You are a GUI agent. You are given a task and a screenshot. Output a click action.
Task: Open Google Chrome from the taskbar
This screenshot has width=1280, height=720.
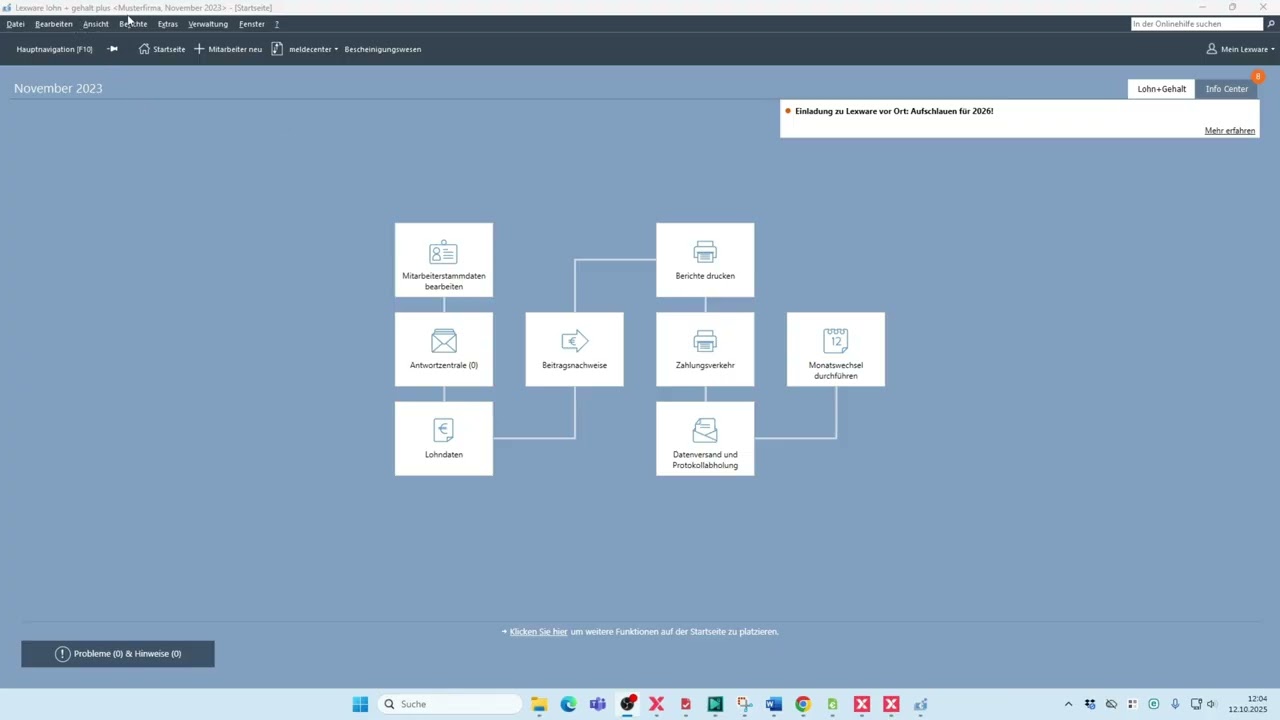tap(803, 704)
